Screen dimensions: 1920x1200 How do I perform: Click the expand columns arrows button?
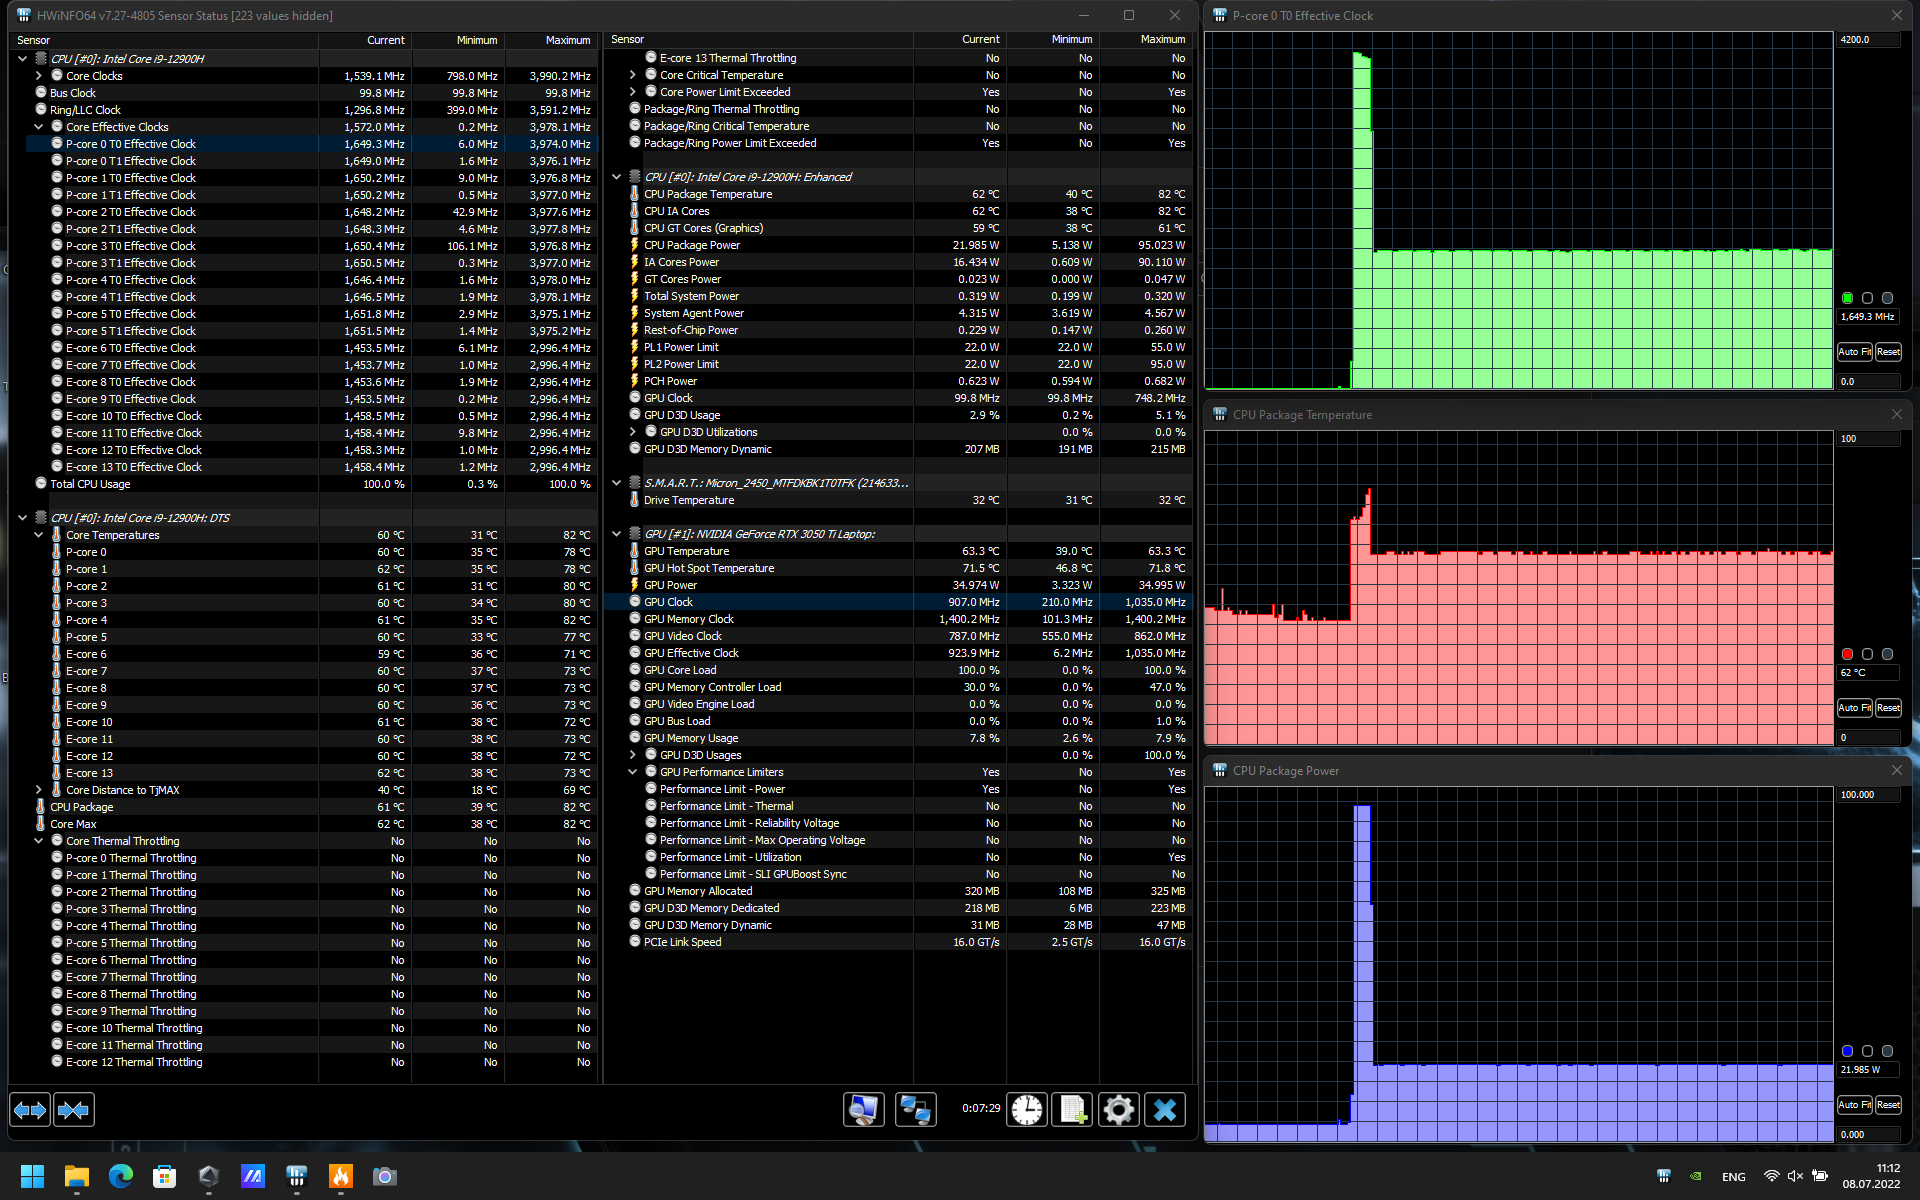click(x=30, y=1109)
